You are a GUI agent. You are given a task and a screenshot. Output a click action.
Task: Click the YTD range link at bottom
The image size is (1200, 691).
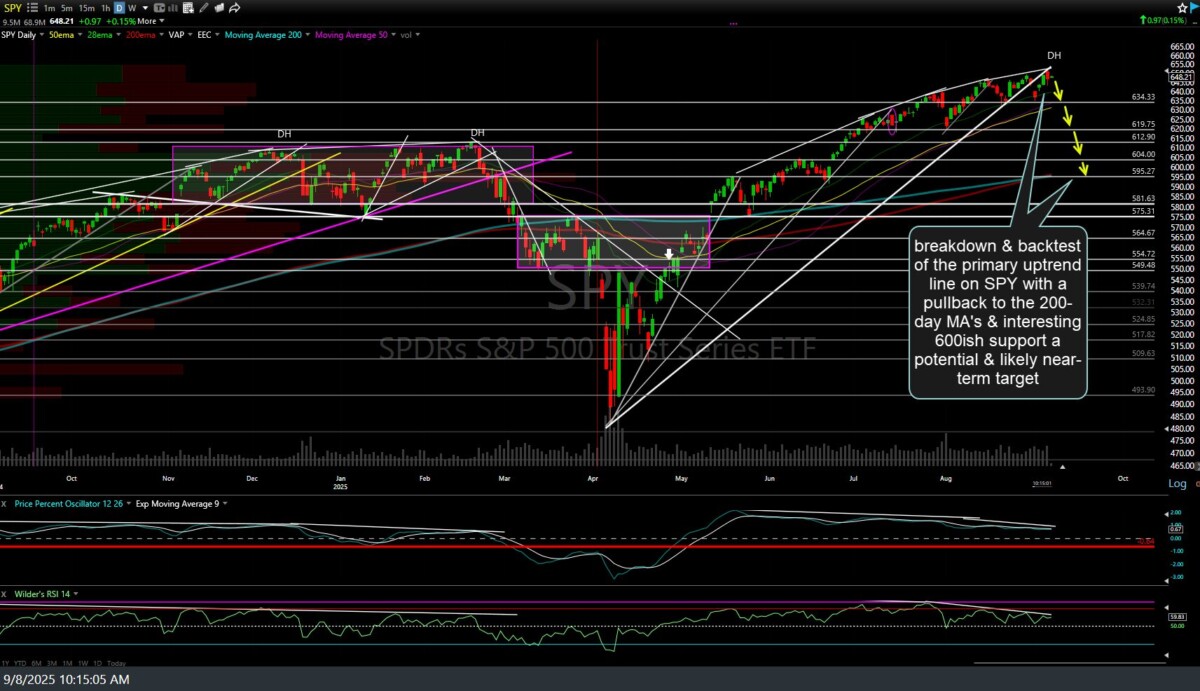pyautogui.click(x=21, y=662)
